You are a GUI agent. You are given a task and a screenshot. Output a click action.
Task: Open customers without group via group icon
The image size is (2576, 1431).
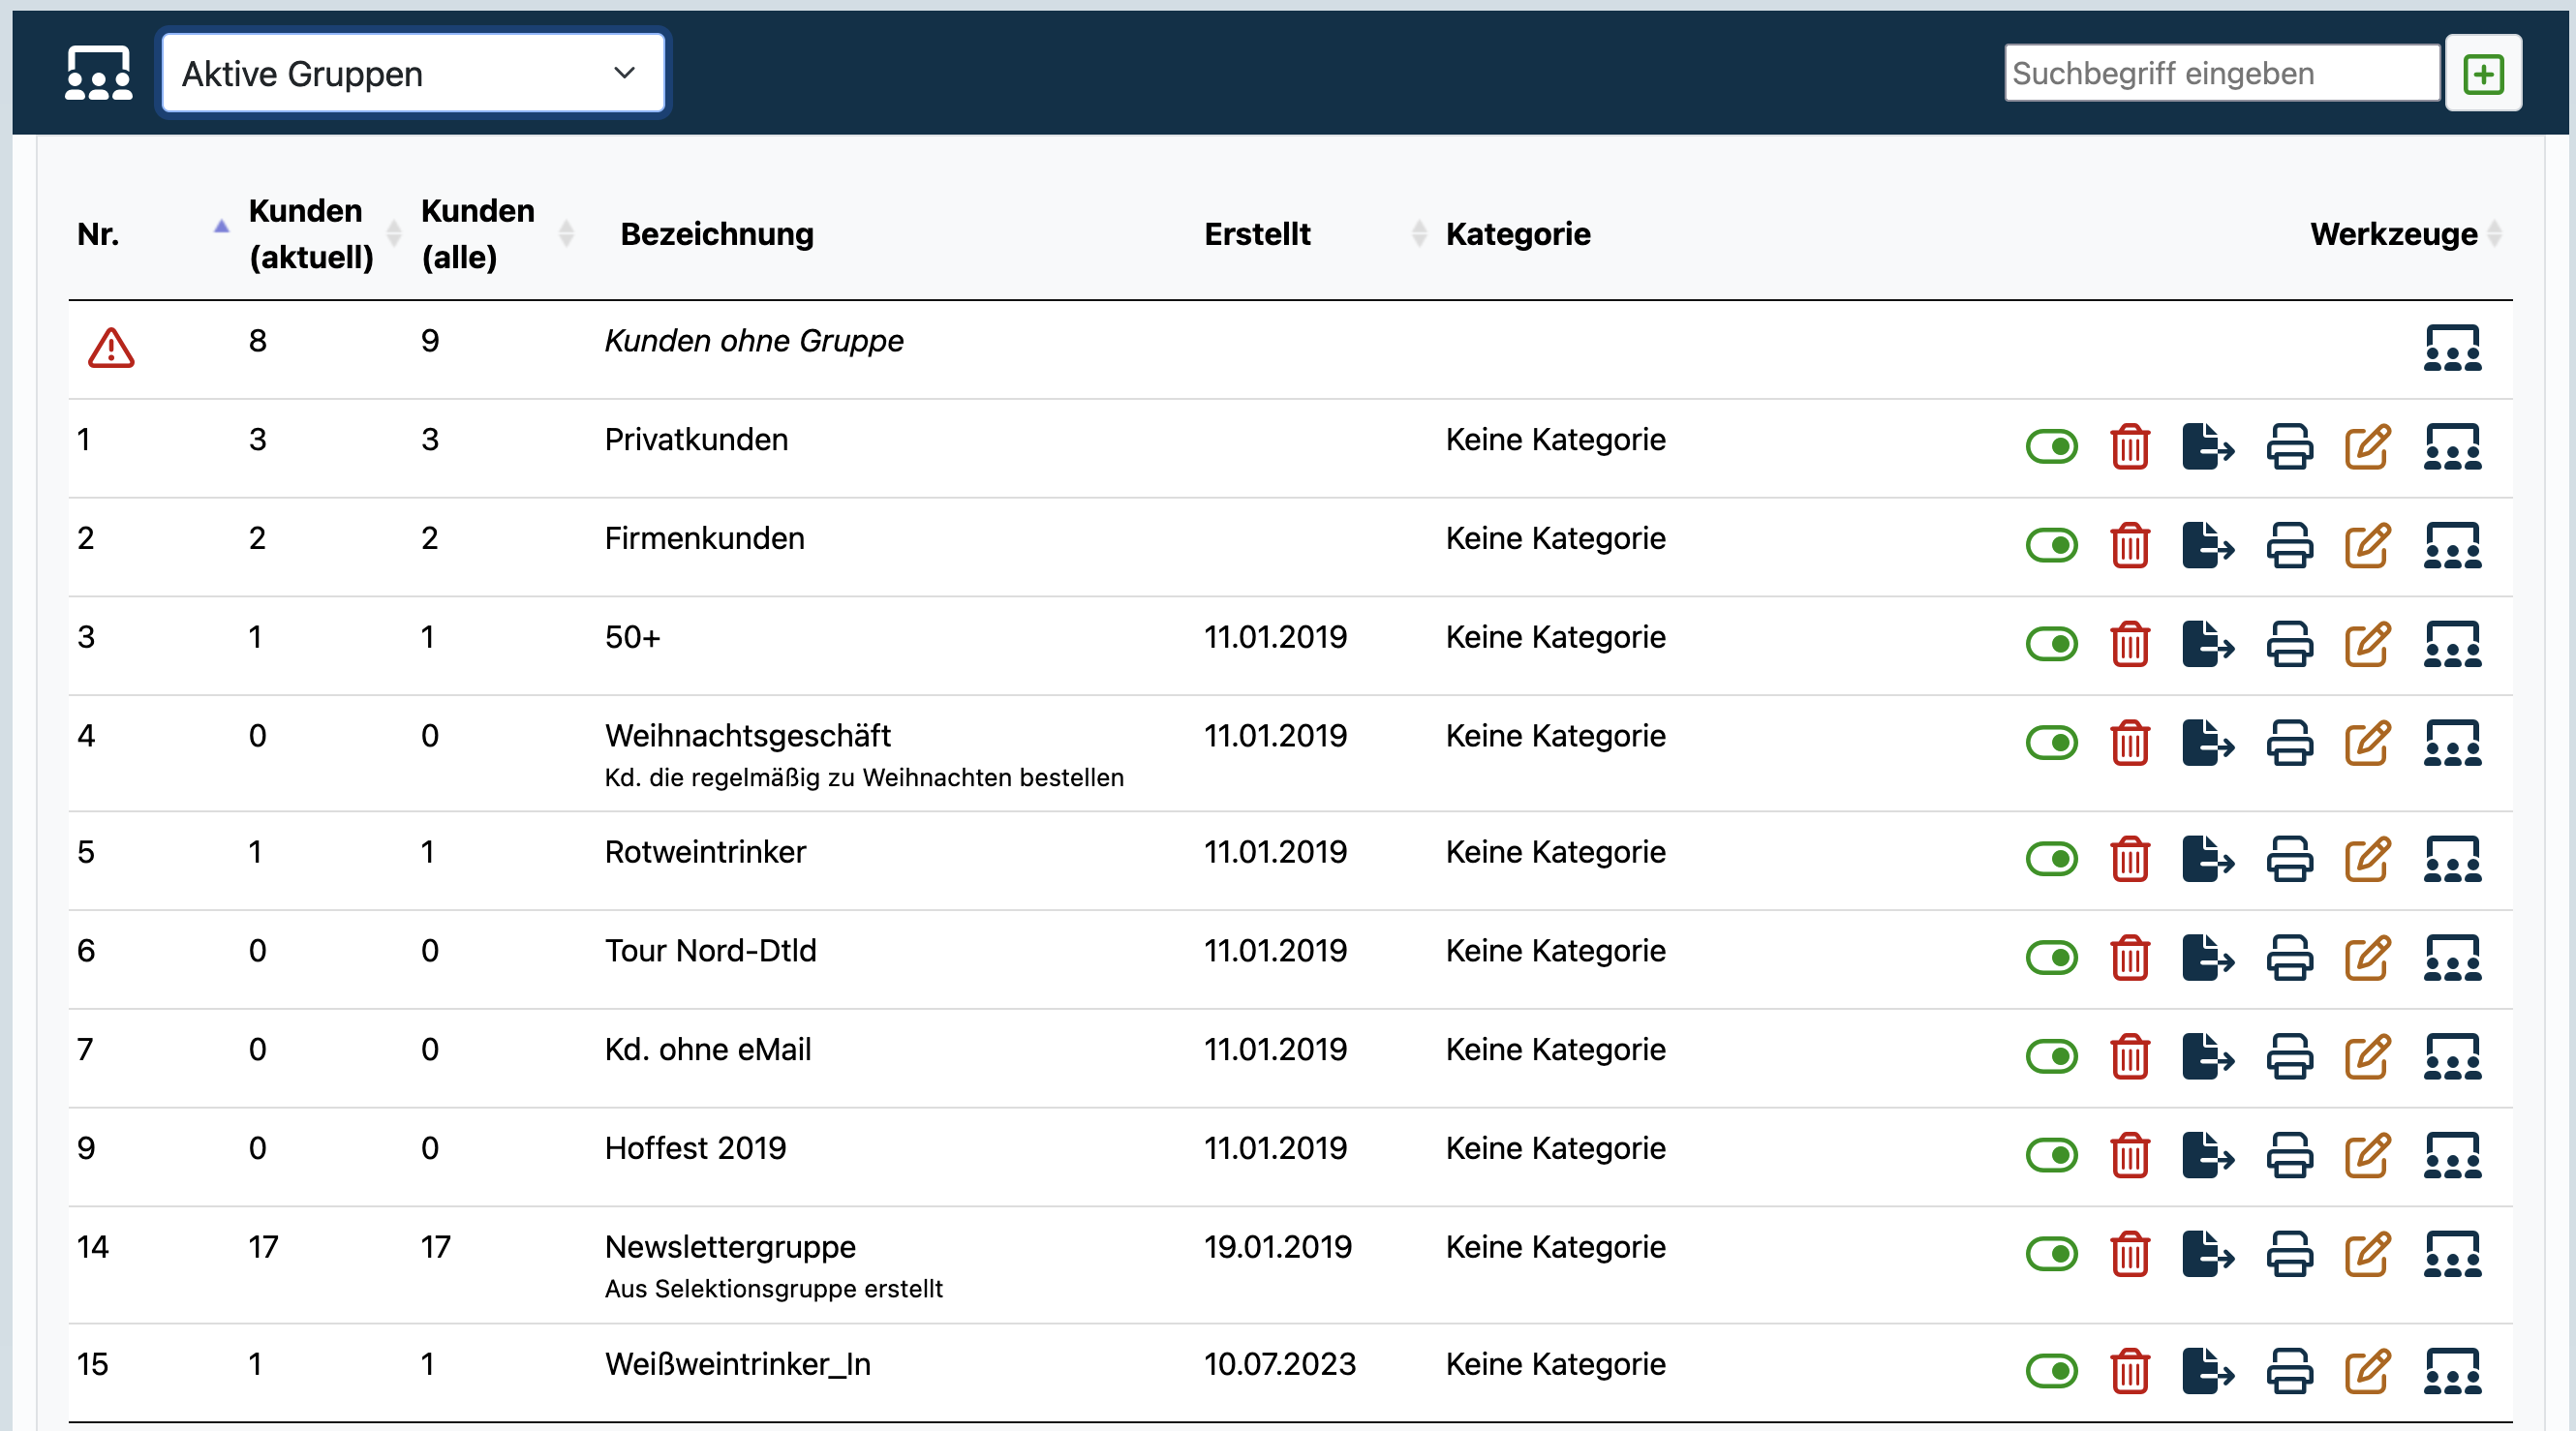click(2451, 348)
